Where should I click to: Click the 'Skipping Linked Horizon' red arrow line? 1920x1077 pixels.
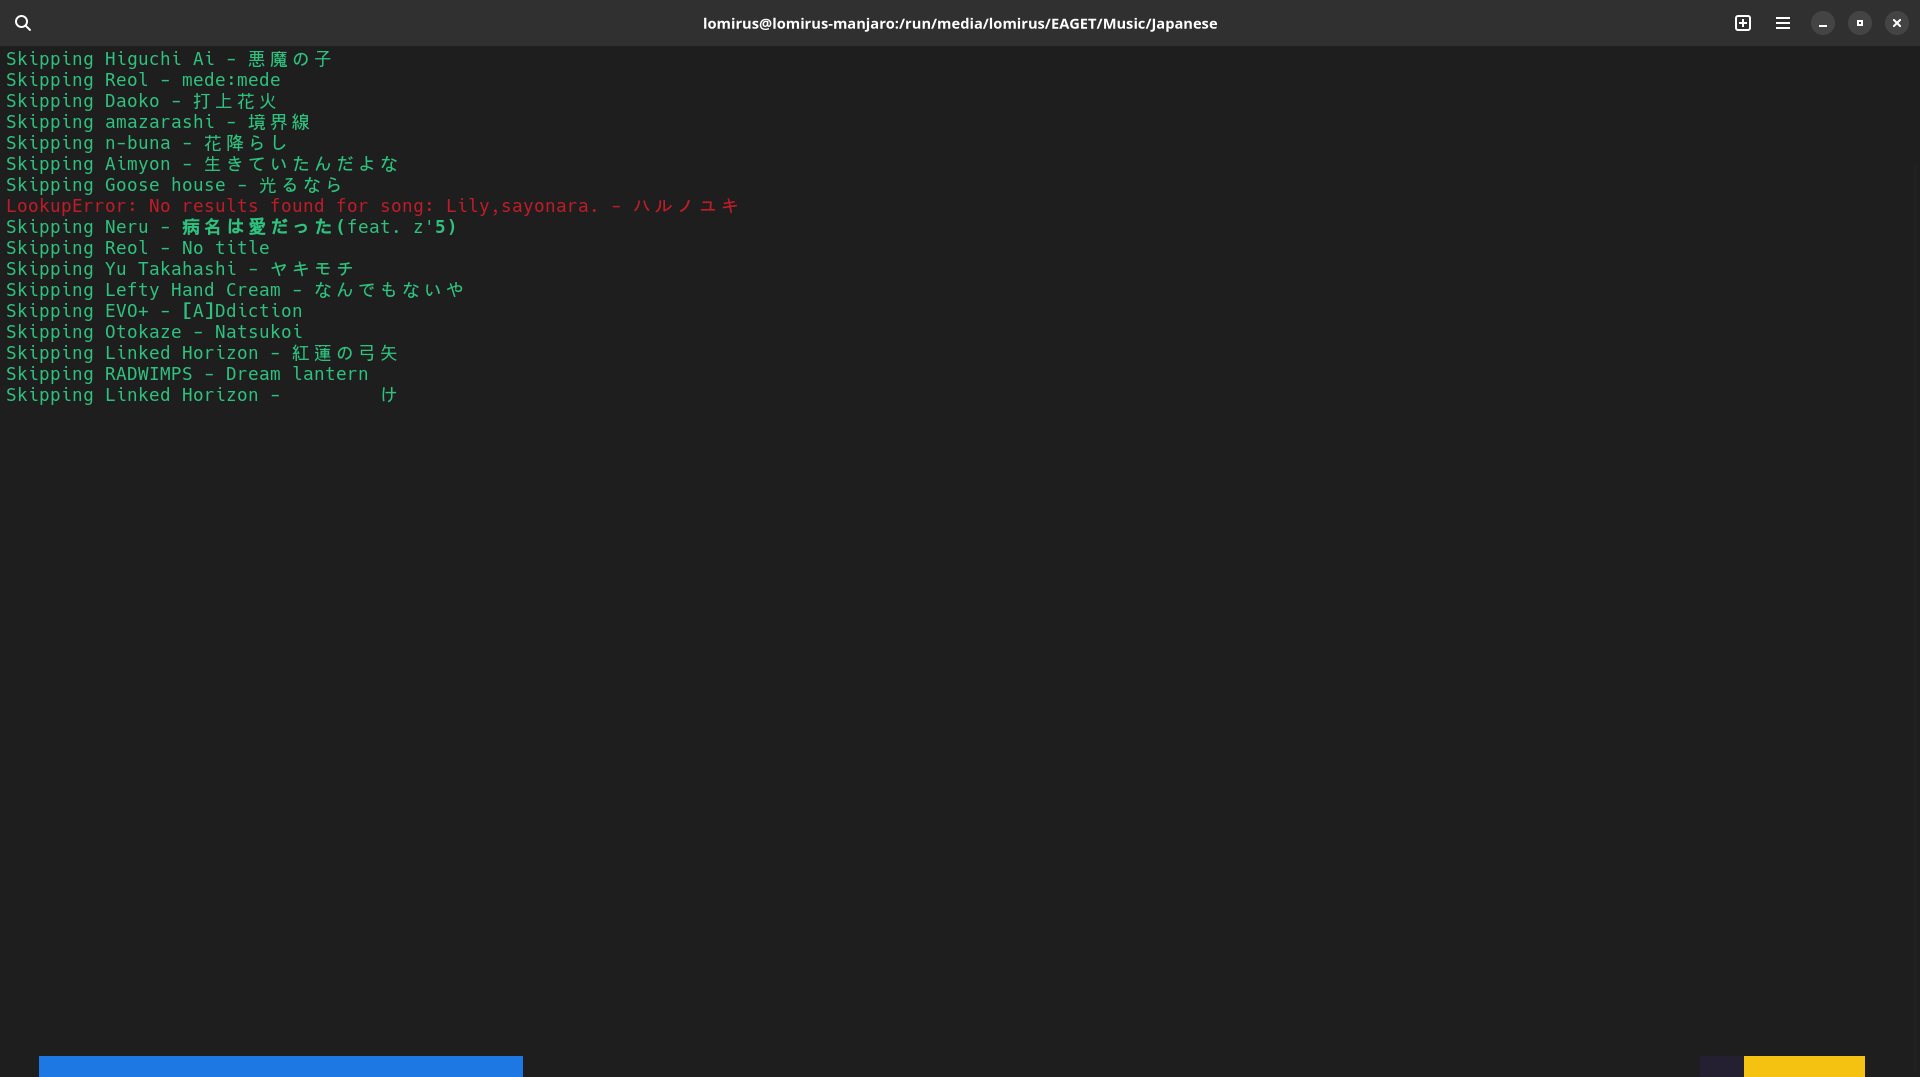[201, 353]
